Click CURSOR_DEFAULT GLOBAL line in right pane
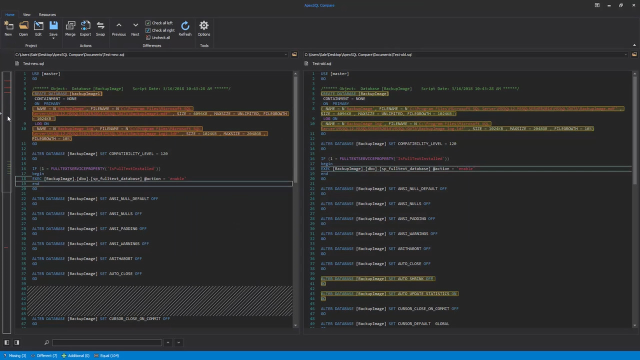The width and height of the screenshot is (640, 360). click(384, 323)
